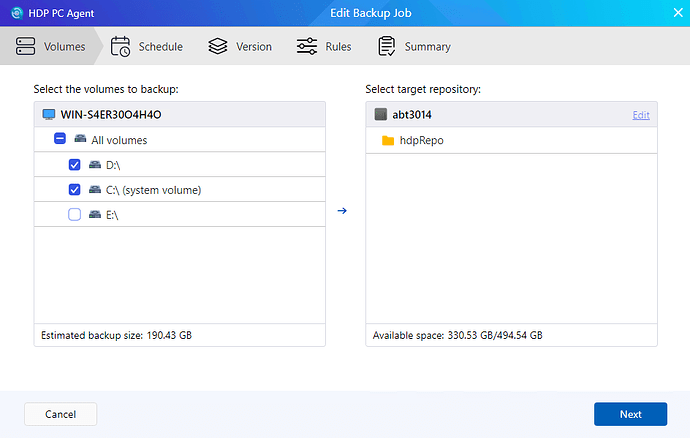This screenshot has height=438, width=690.
Task: Click the hdpRepo folder icon
Action: click(388, 141)
